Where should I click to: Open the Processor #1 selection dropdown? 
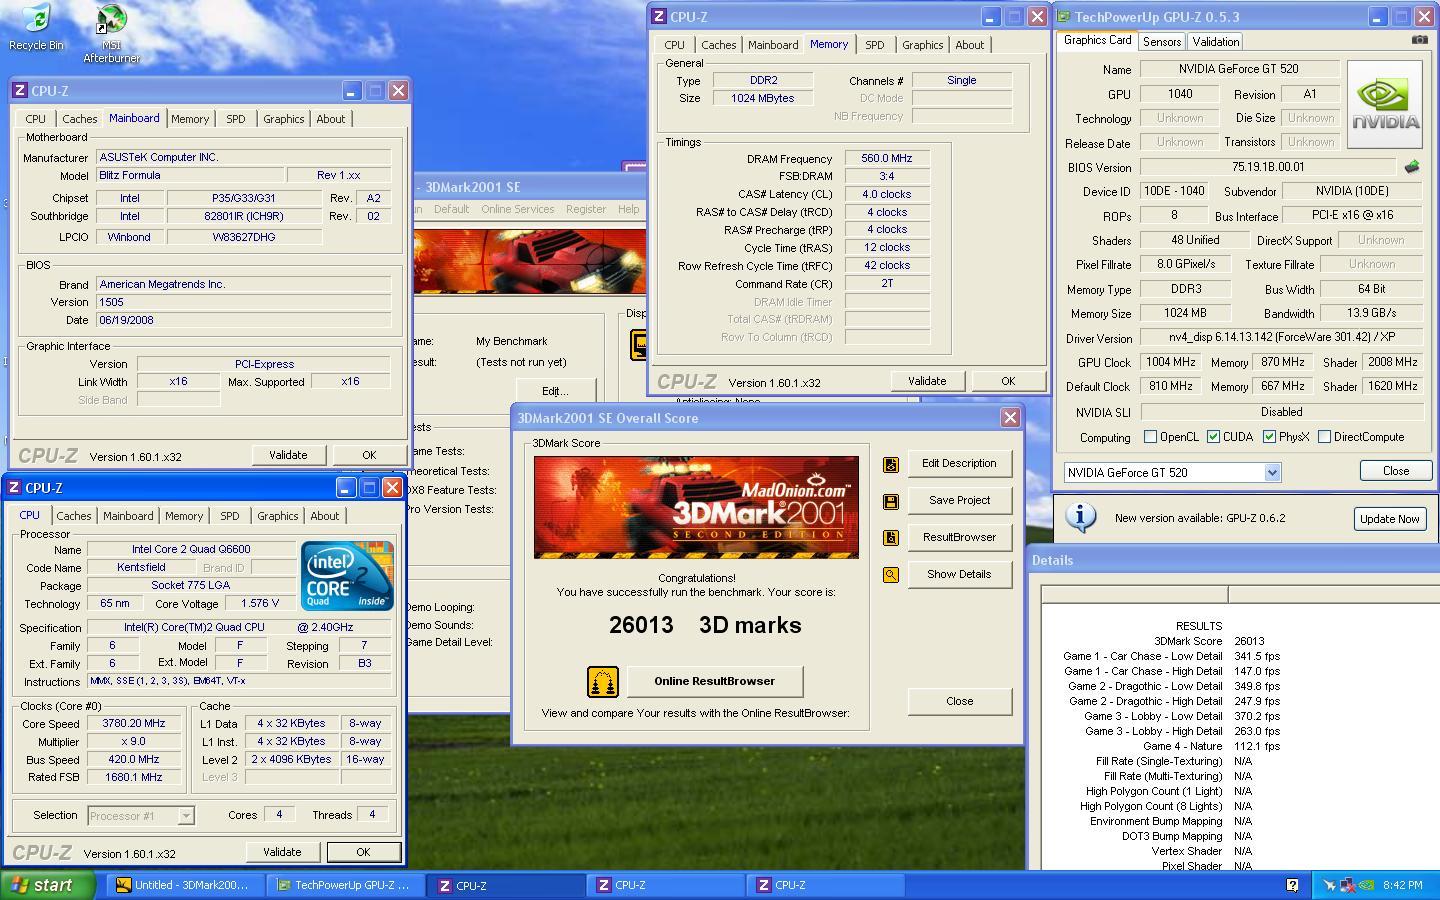[186, 816]
